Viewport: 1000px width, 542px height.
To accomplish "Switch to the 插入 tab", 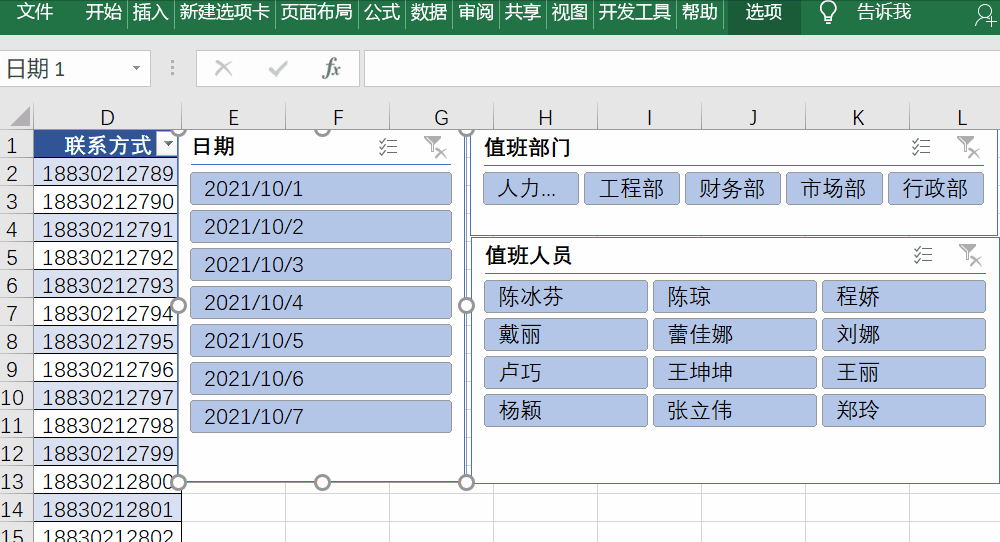I will 151,11.
